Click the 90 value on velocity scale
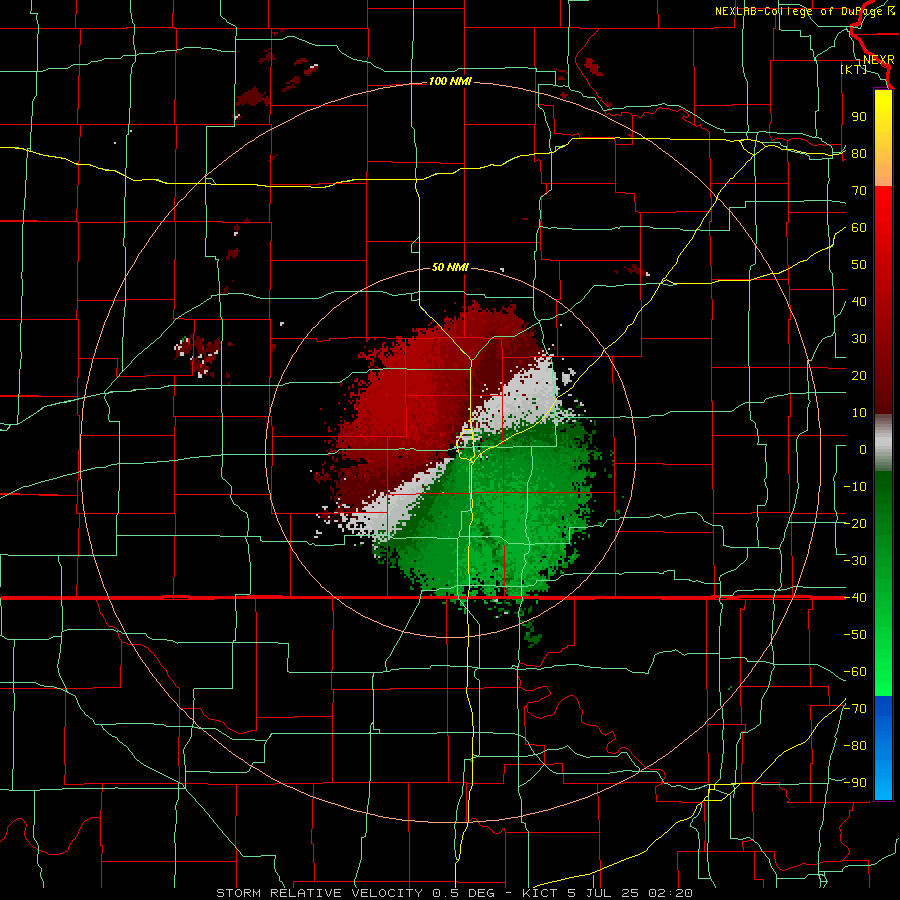Screen dimensions: 900x900 859,117
